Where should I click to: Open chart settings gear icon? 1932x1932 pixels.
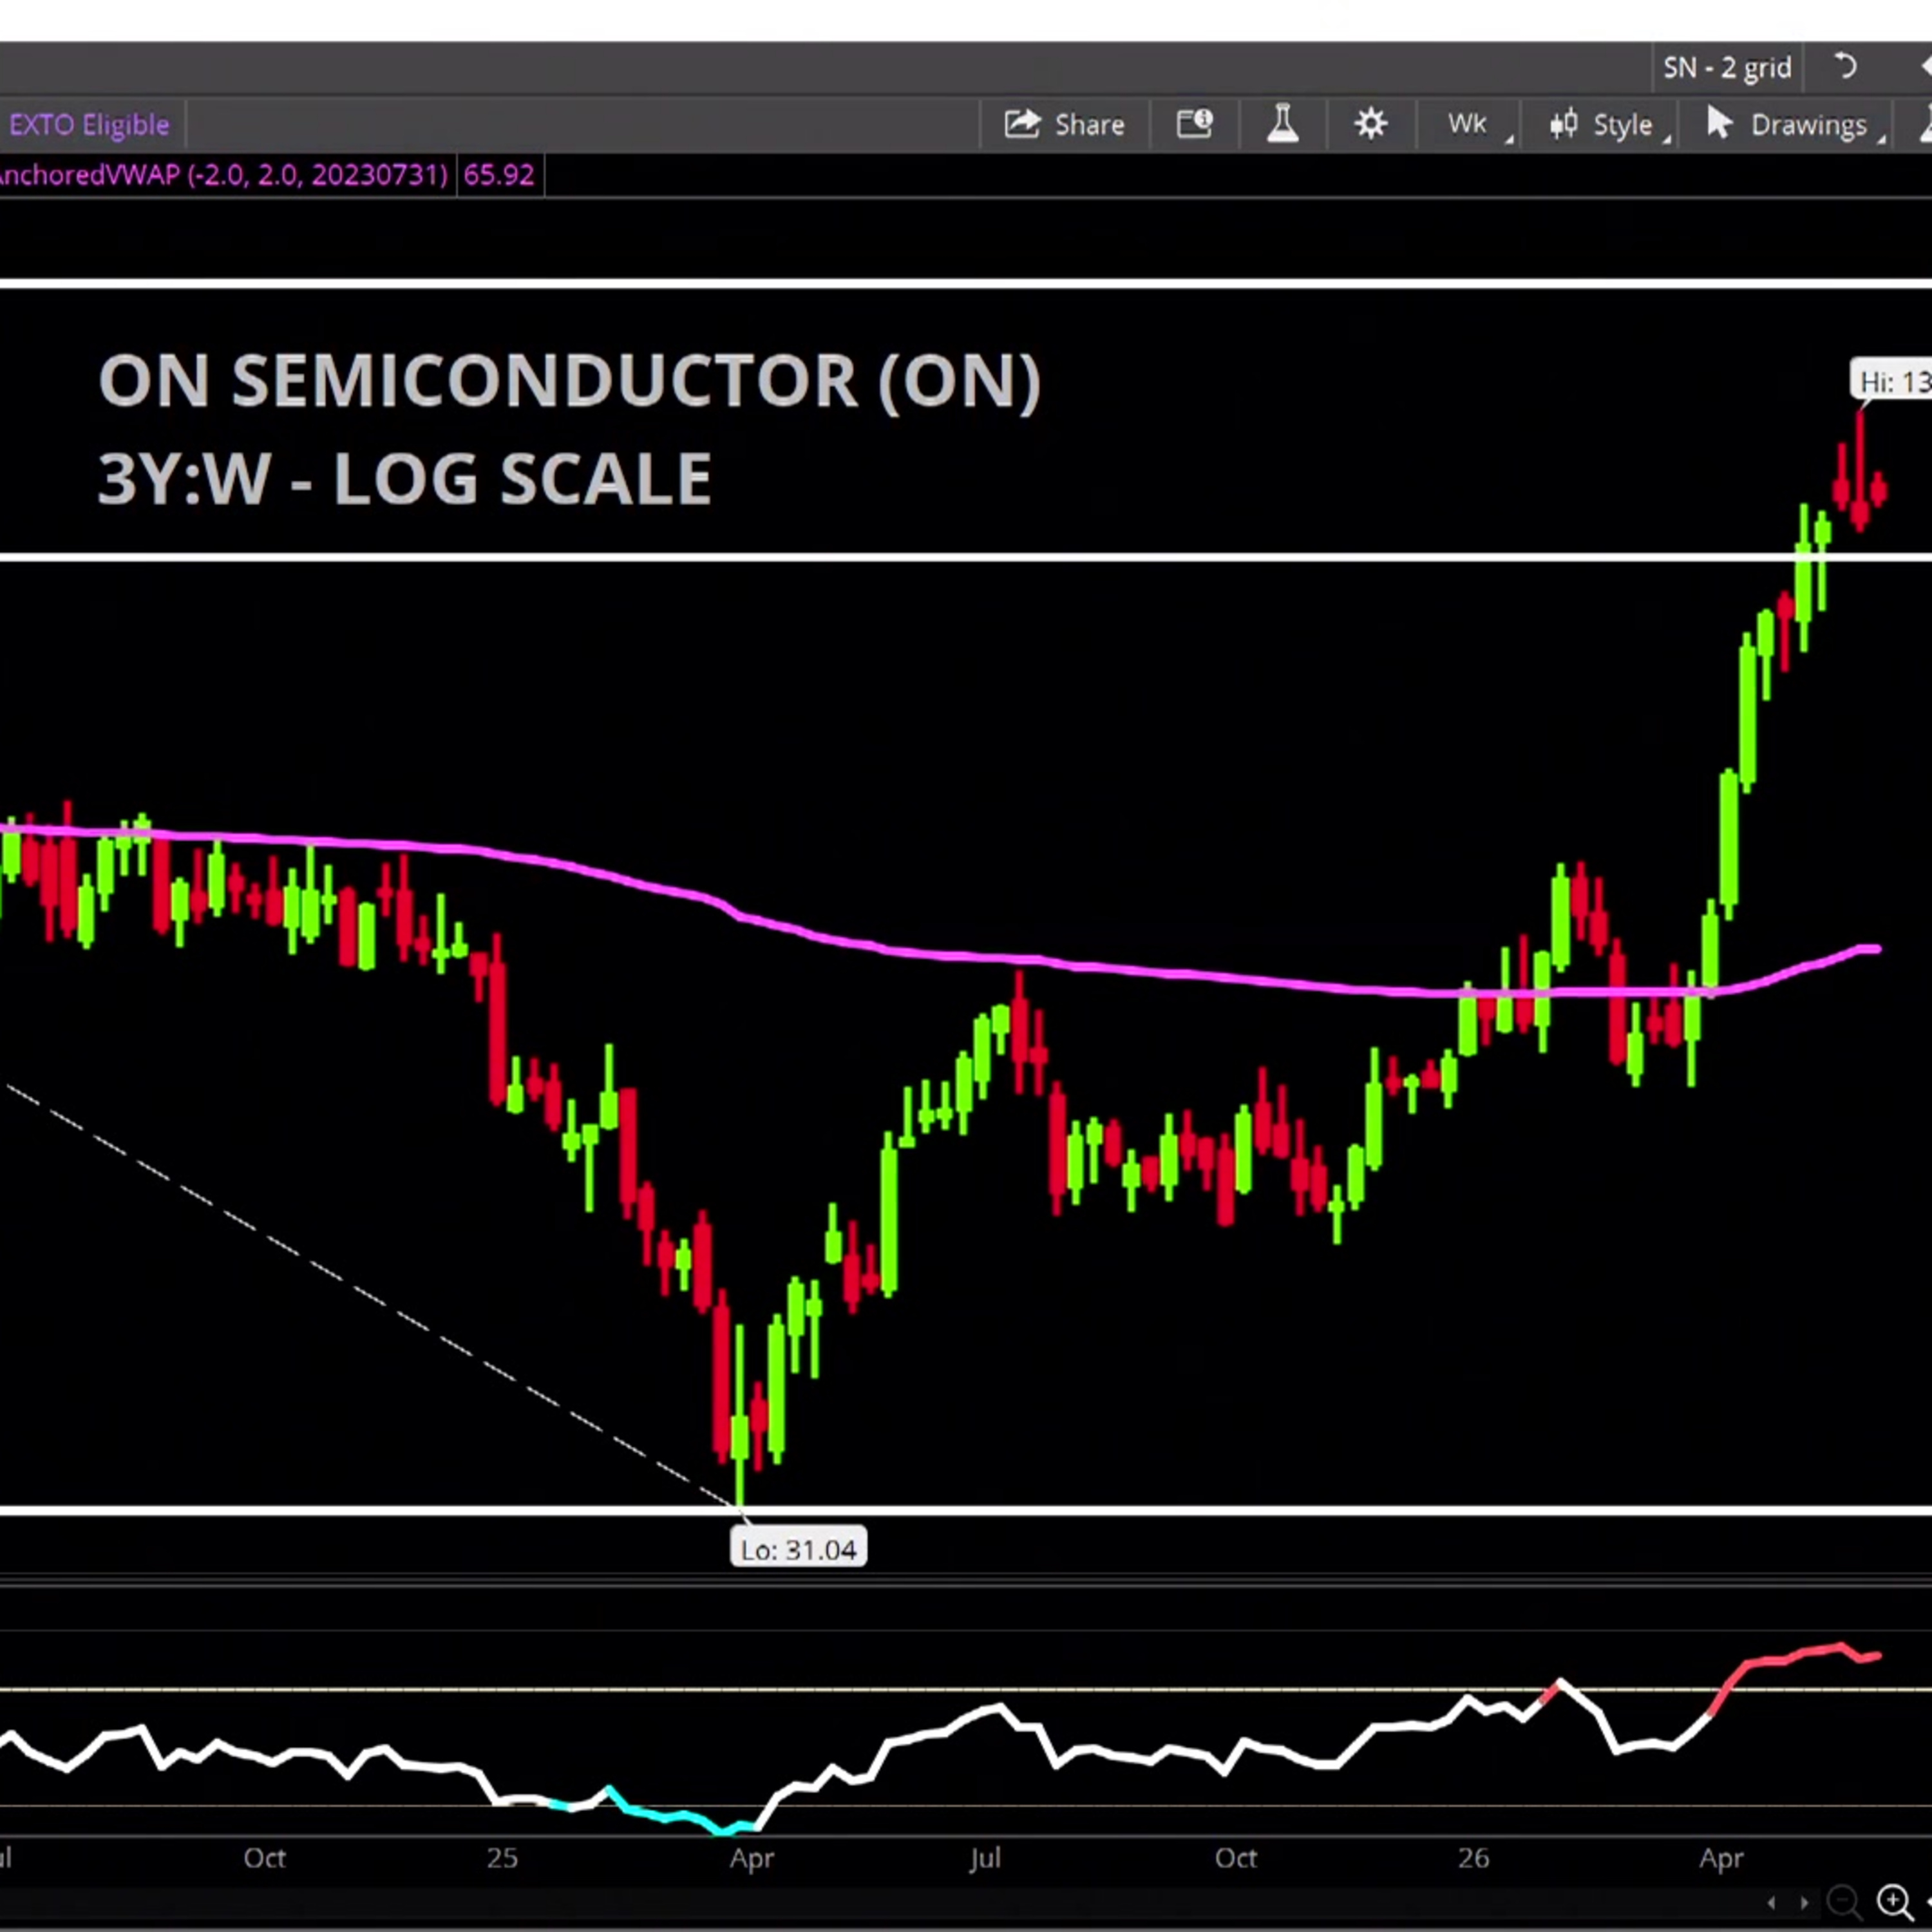point(1370,125)
